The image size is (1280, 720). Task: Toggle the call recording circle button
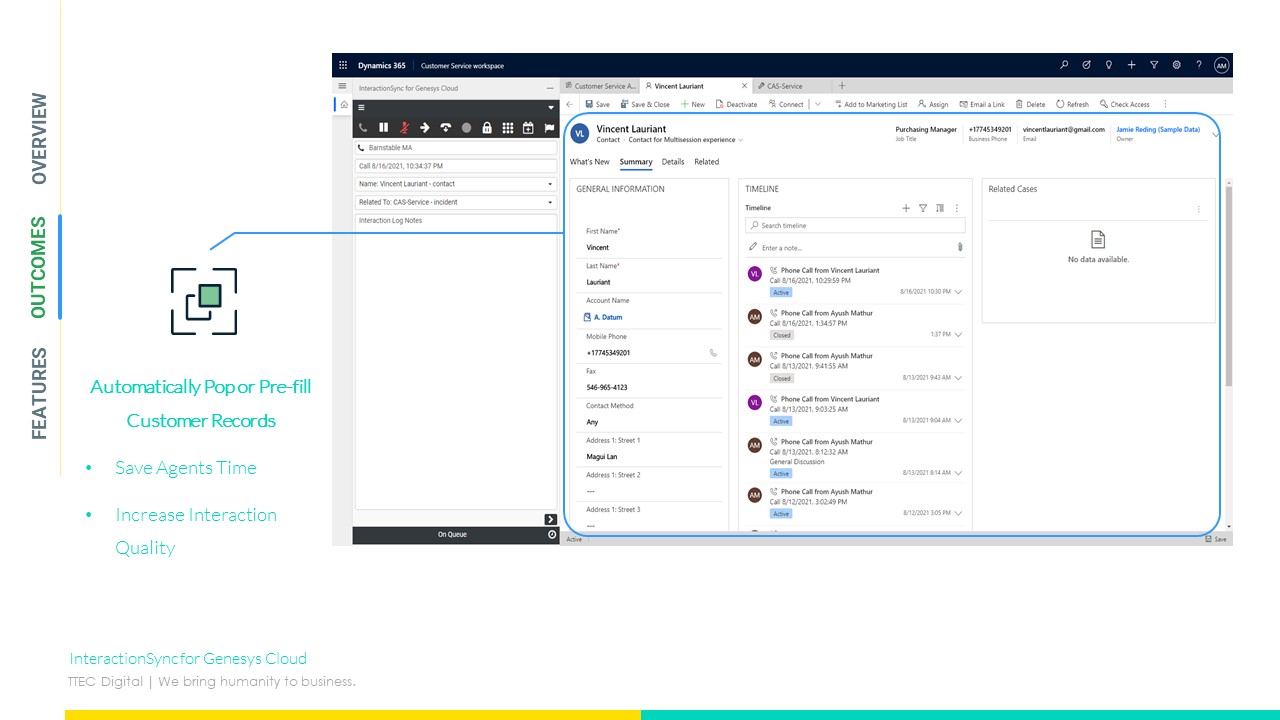pos(466,128)
